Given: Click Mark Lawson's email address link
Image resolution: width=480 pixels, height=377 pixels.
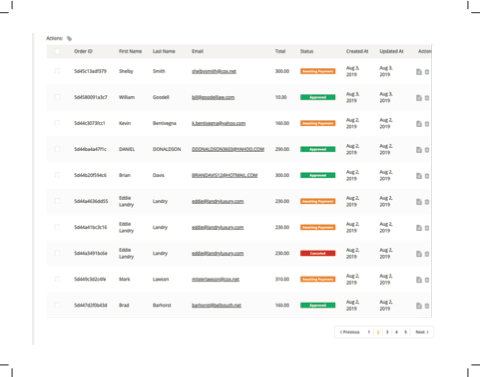Looking at the screenshot, I should [x=215, y=279].
